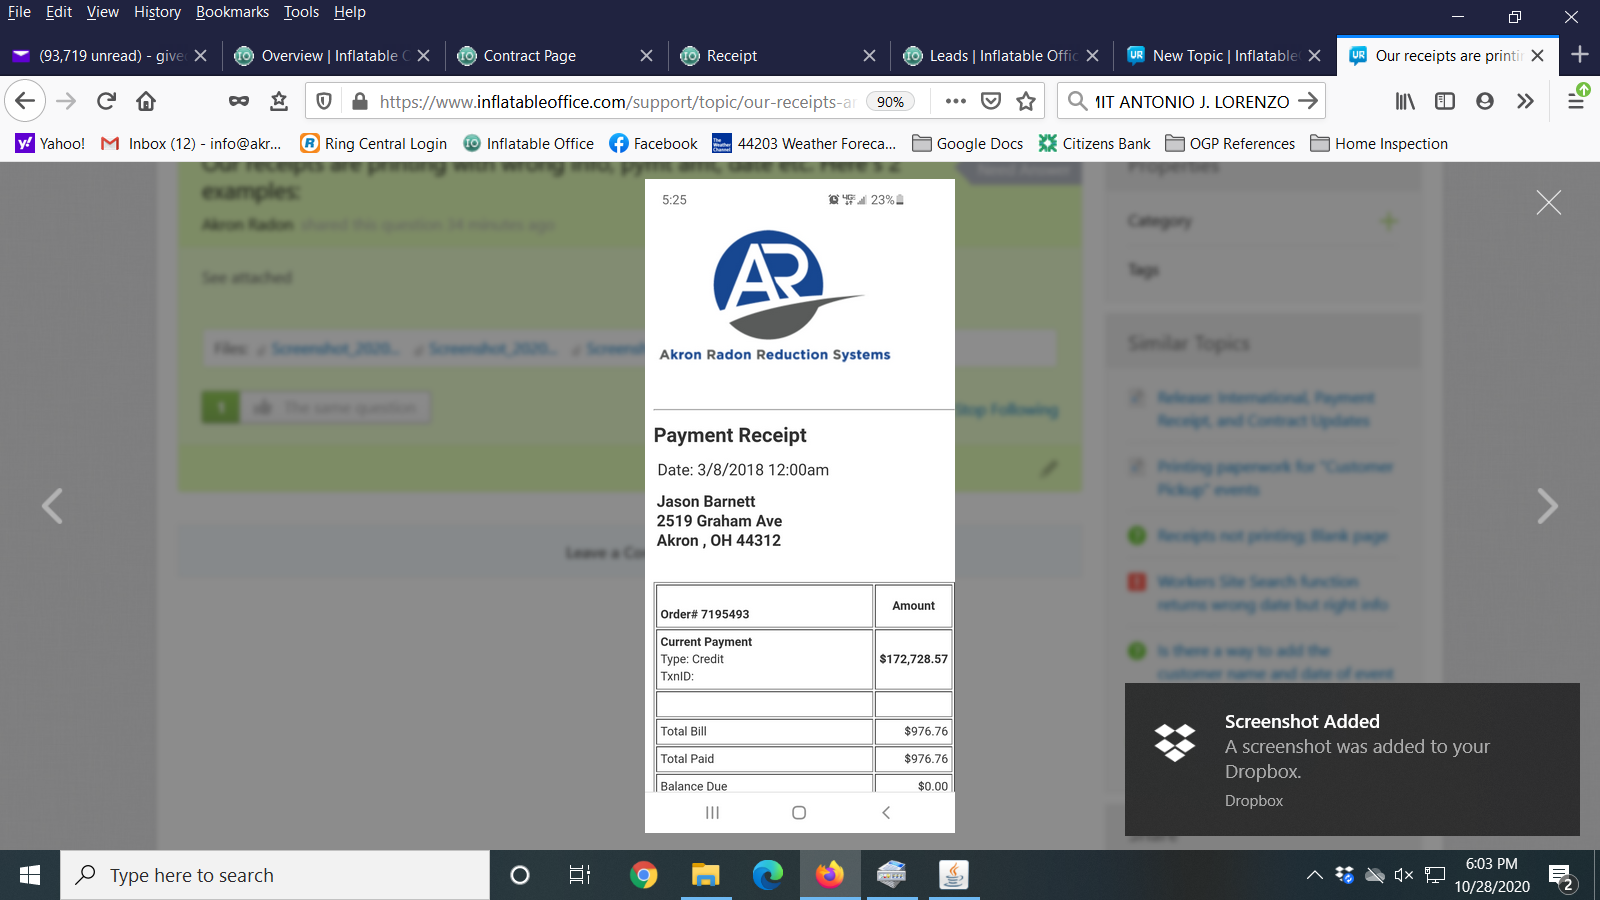Expand the toolbar overflow chevron
Image resolution: width=1600 pixels, height=900 pixels.
pos(1525,101)
